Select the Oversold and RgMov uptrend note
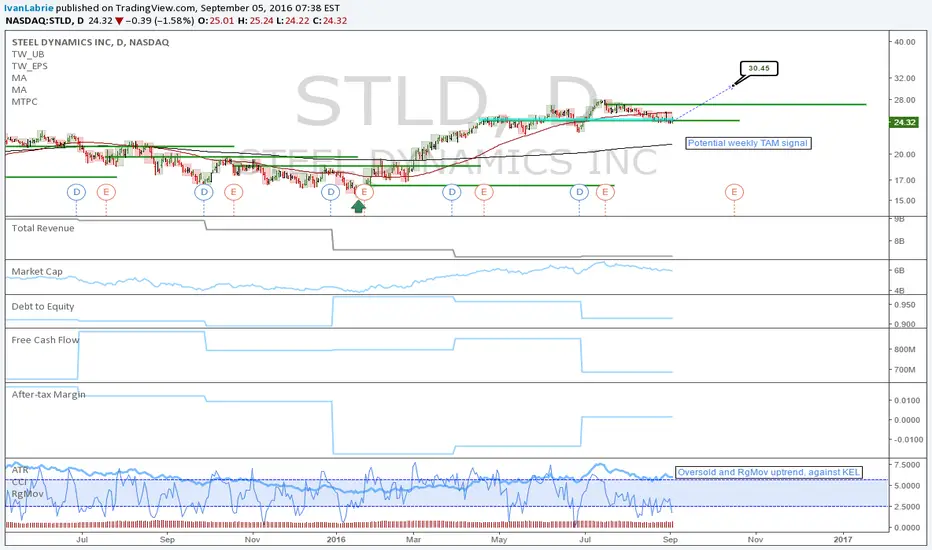932x550 pixels. (x=769, y=472)
